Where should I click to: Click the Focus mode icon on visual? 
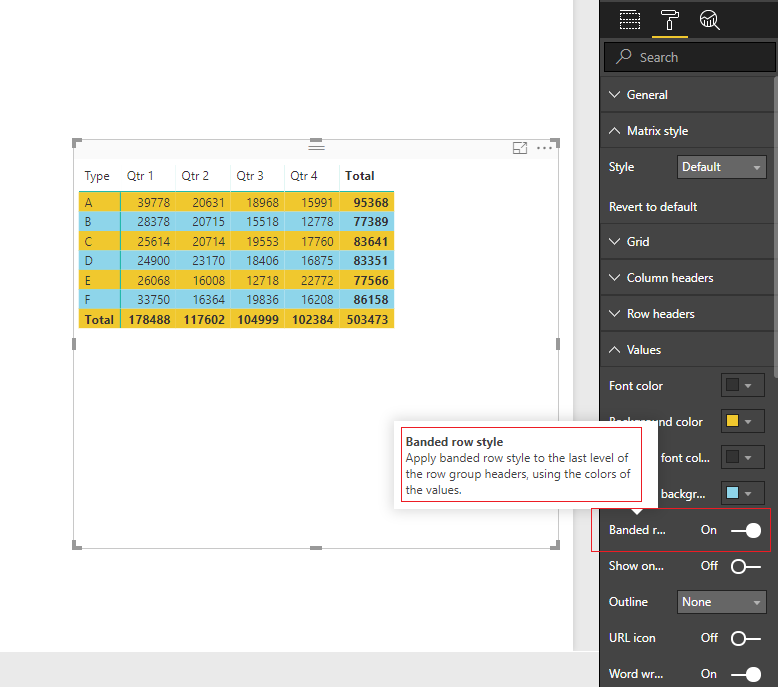tap(519, 148)
